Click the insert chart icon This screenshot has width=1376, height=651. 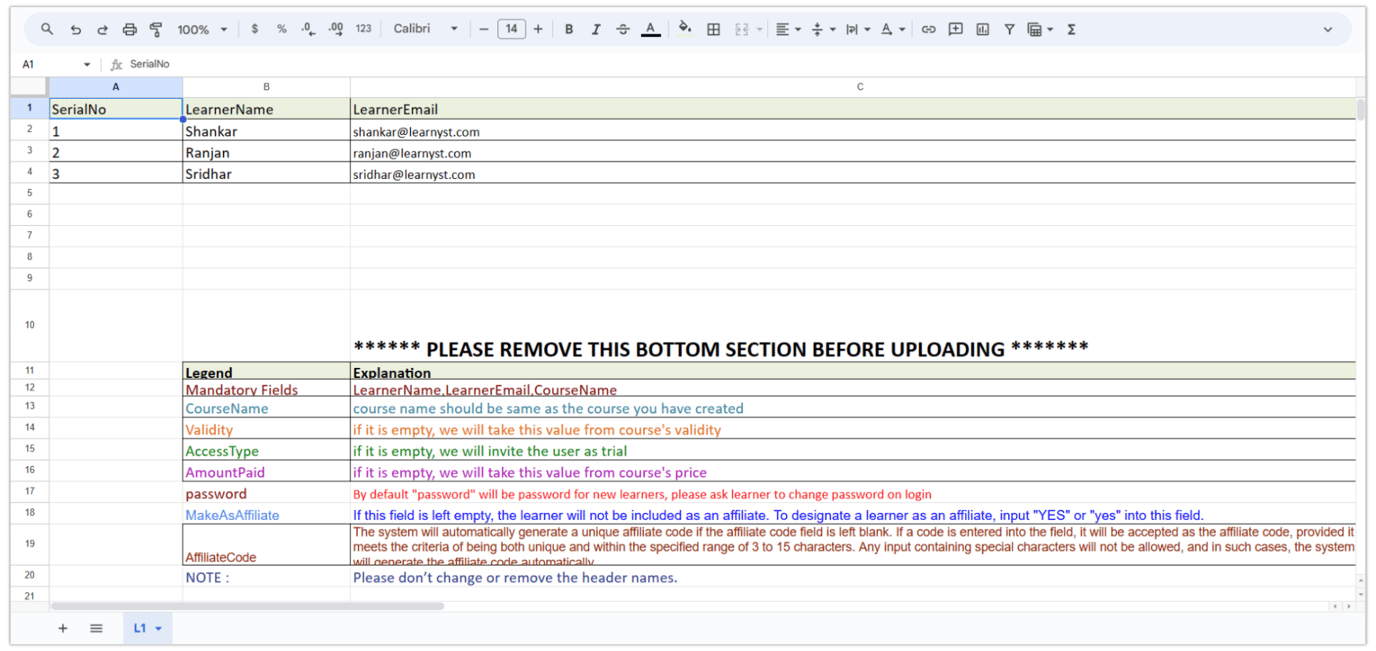(982, 29)
